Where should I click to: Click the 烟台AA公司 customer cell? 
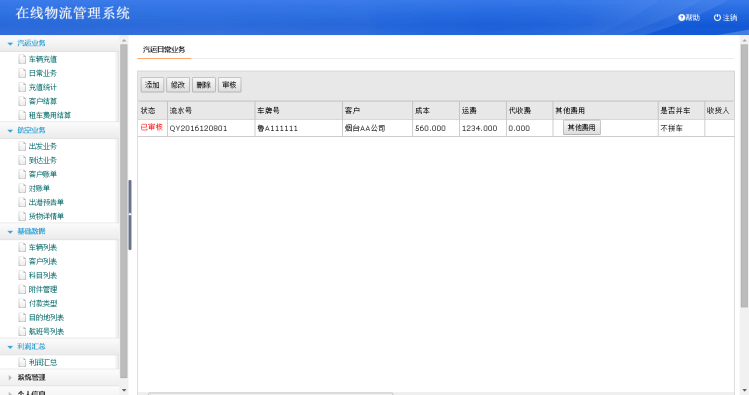377,128
